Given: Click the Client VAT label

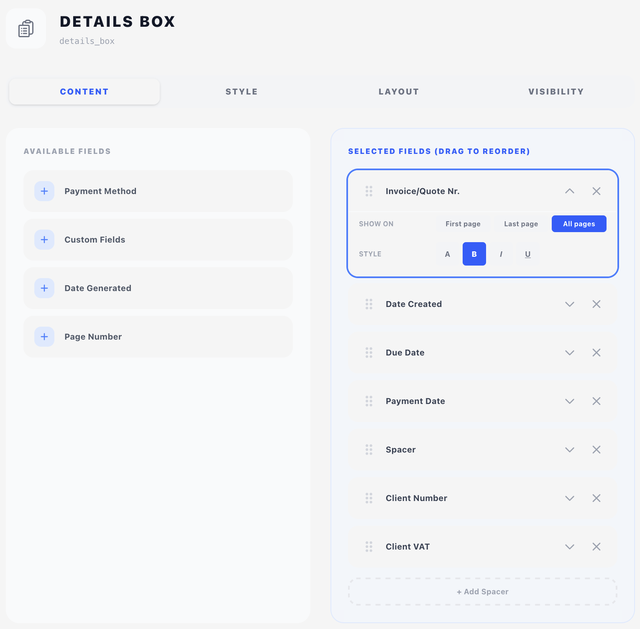Looking at the screenshot, I should point(408,547).
